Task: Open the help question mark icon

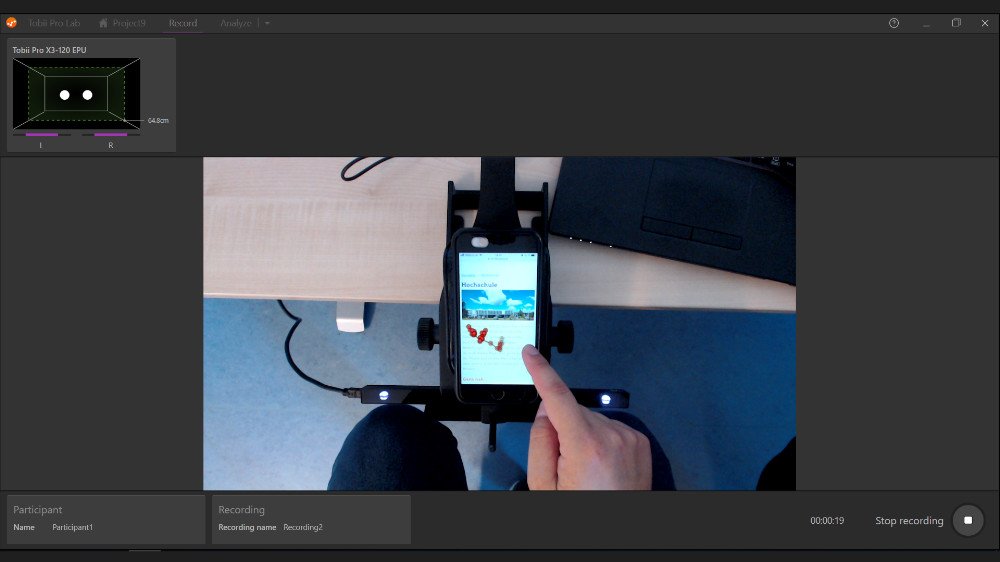Action: point(894,23)
